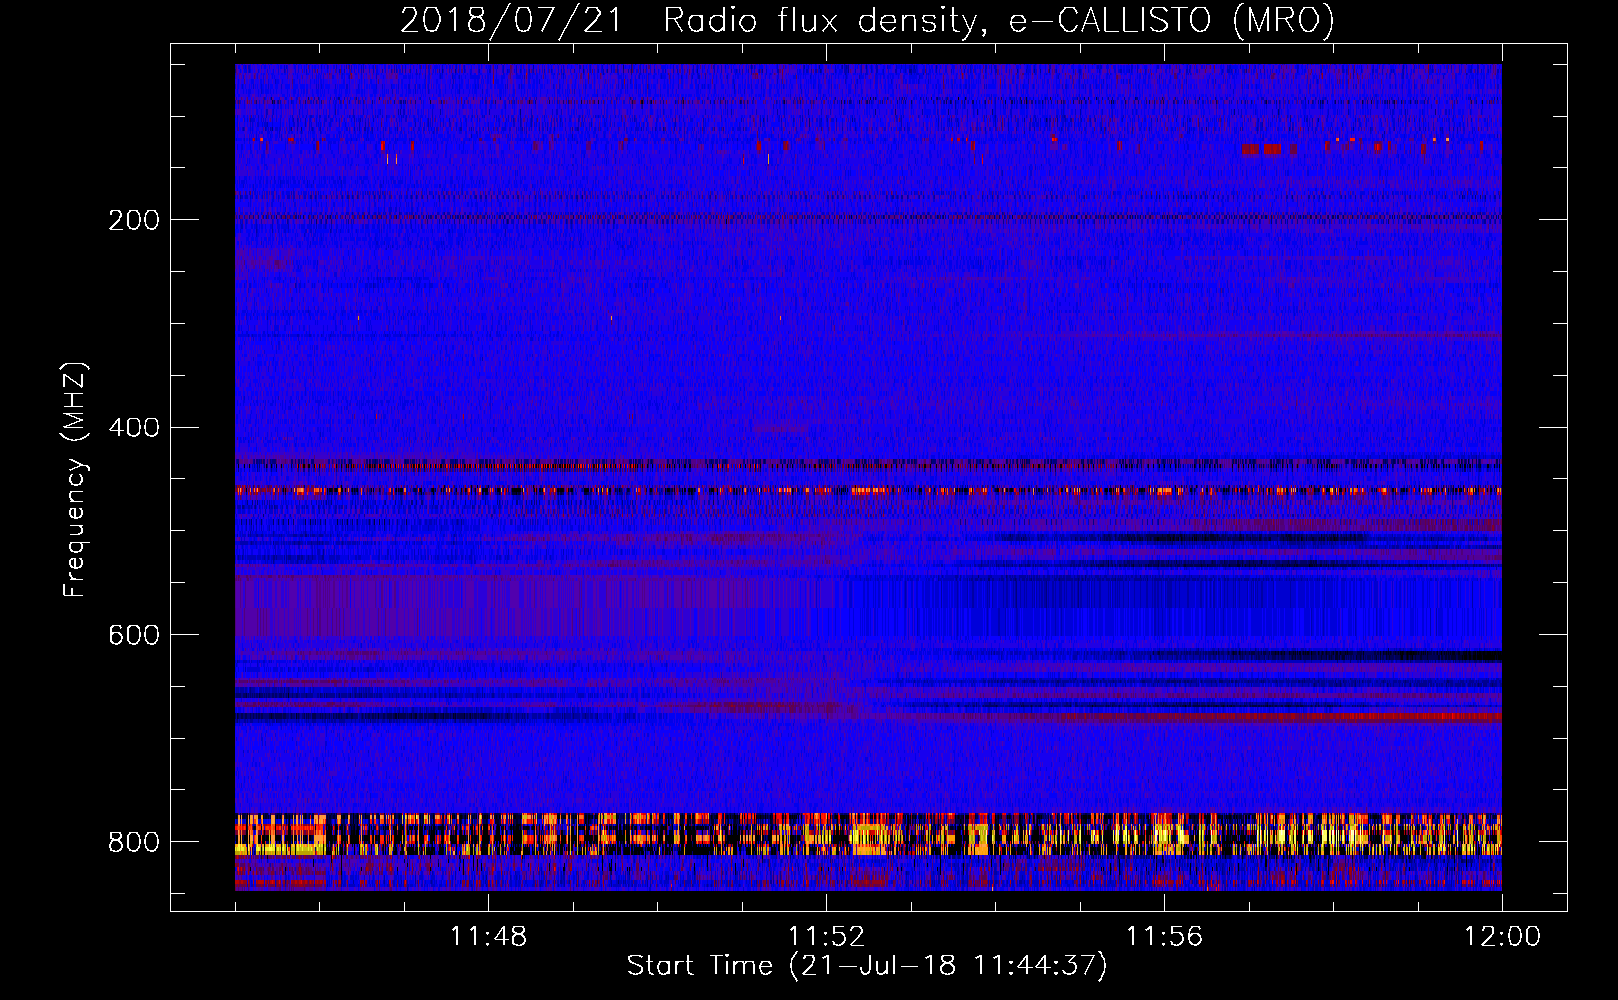Select the 'Frequency (MHZ)' y-axis label
The height and width of the screenshot is (1000, 1618).
coord(75,479)
